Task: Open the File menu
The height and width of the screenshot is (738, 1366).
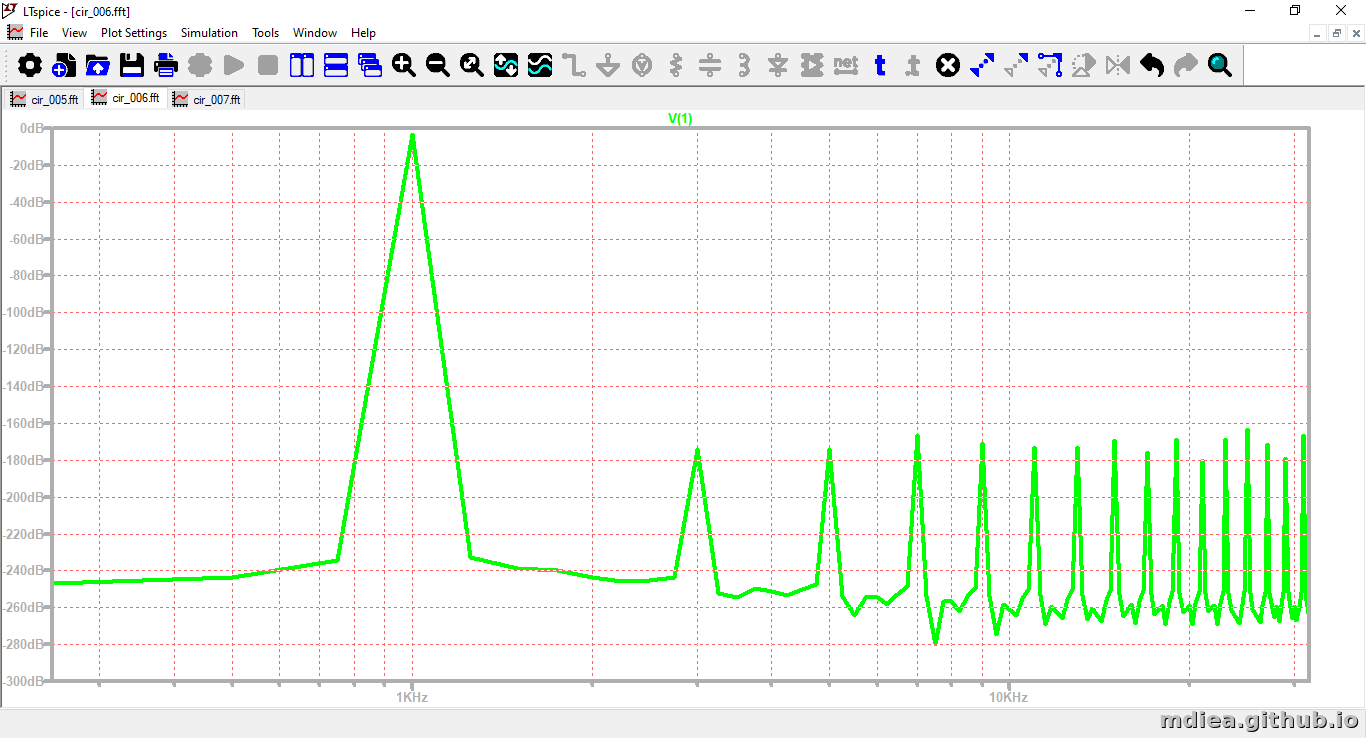Action: tap(39, 33)
